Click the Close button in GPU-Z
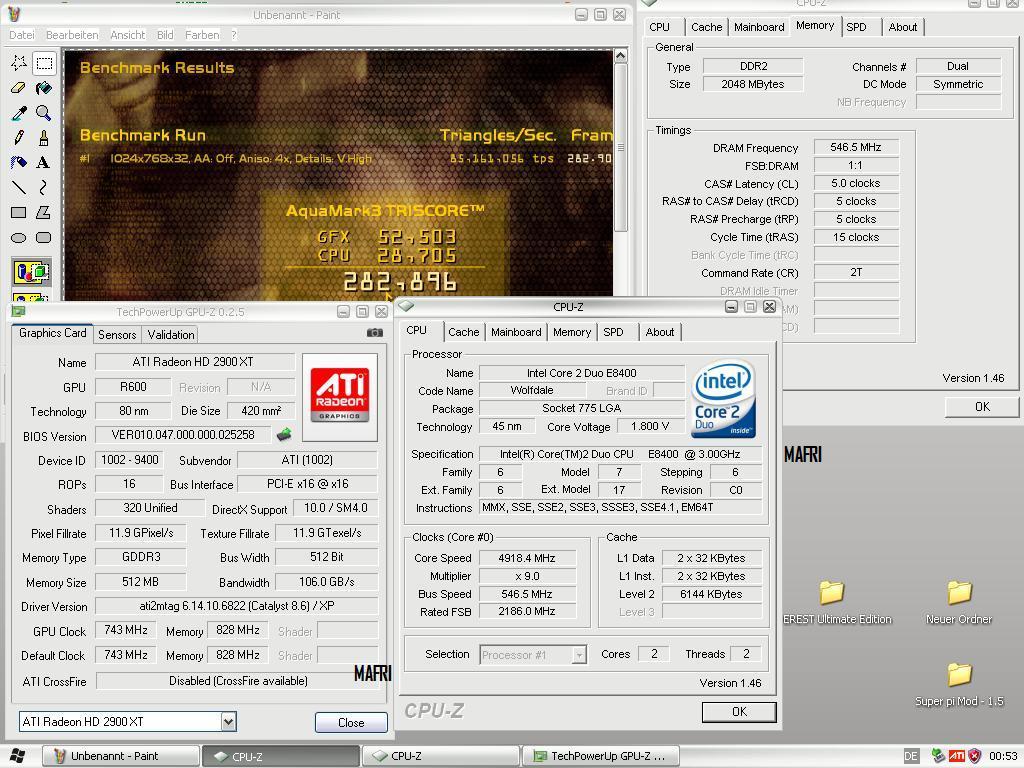This screenshot has height=768, width=1024. (351, 722)
